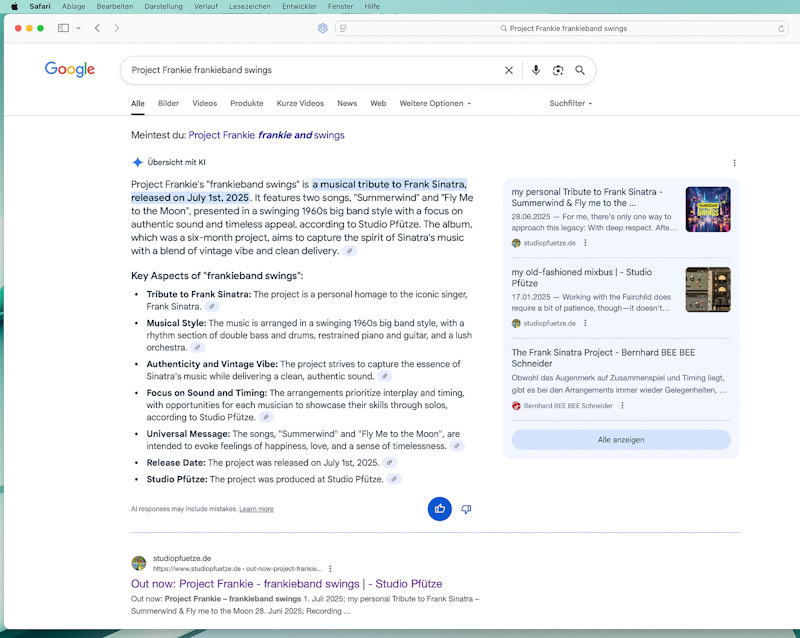Clear the search query
800x638 pixels.
pos(509,70)
